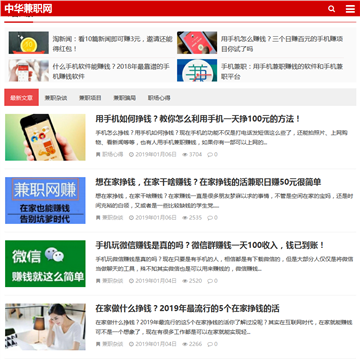Click 兼职杂谈 category tag under 手机玩微信赚钱
The height and width of the screenshot is (360, 360).
click(113, 281)
